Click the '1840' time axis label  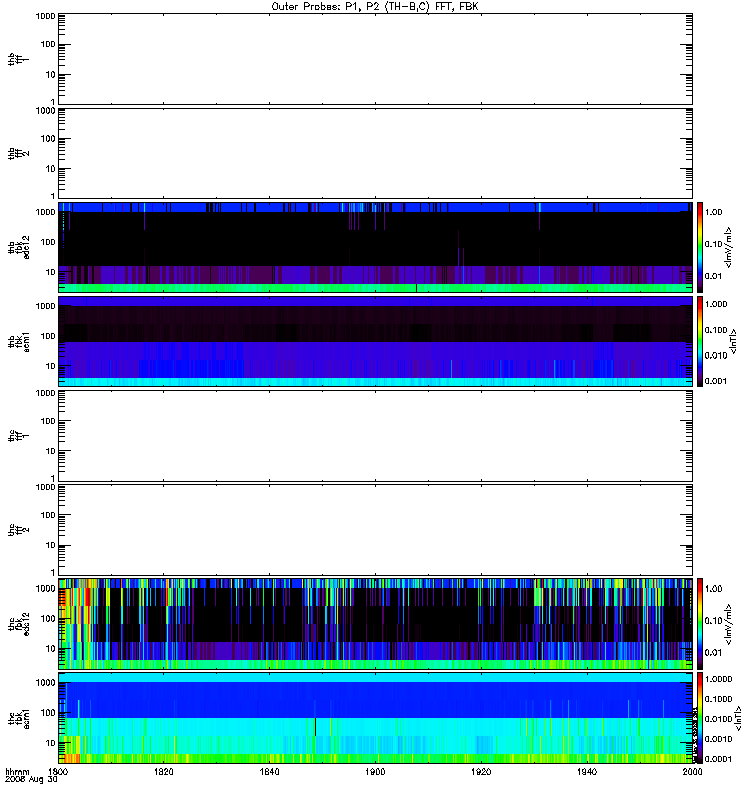tap(269, 772)
